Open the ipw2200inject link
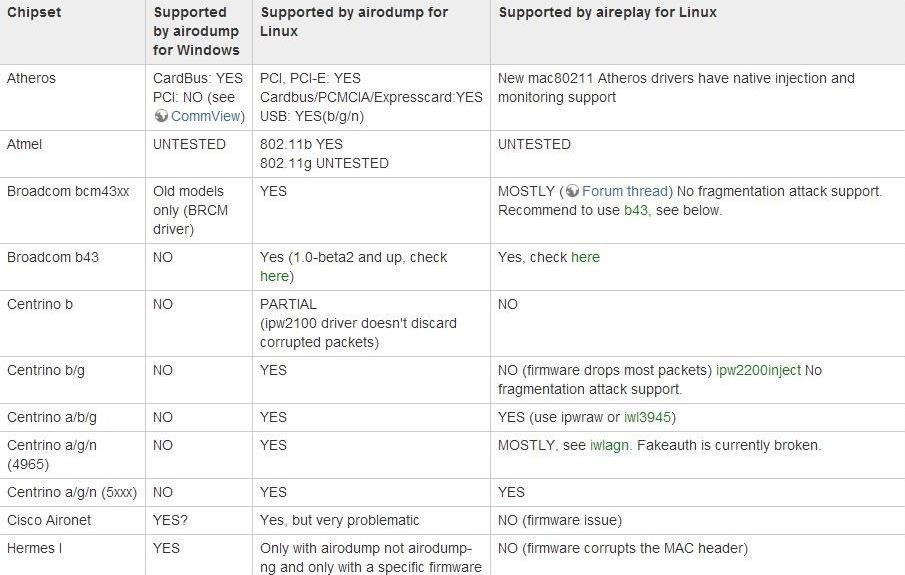 coord(758,370)
